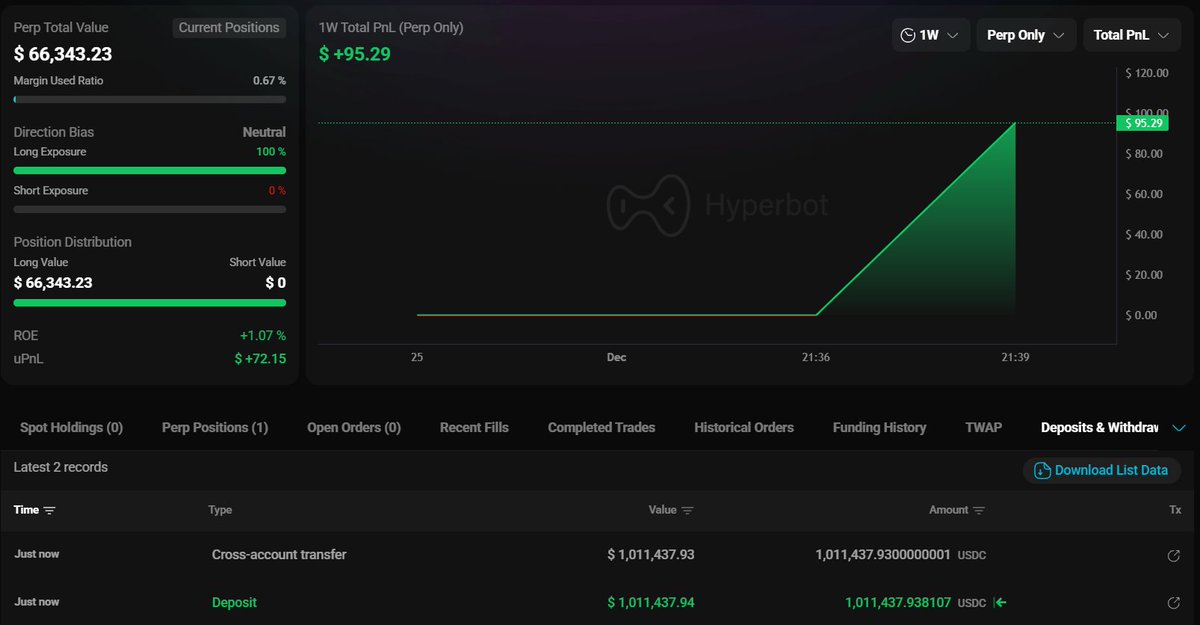Click the Amount column sort icon
Viewport: 1200px width, 625px height.
[x=979, y=510]
